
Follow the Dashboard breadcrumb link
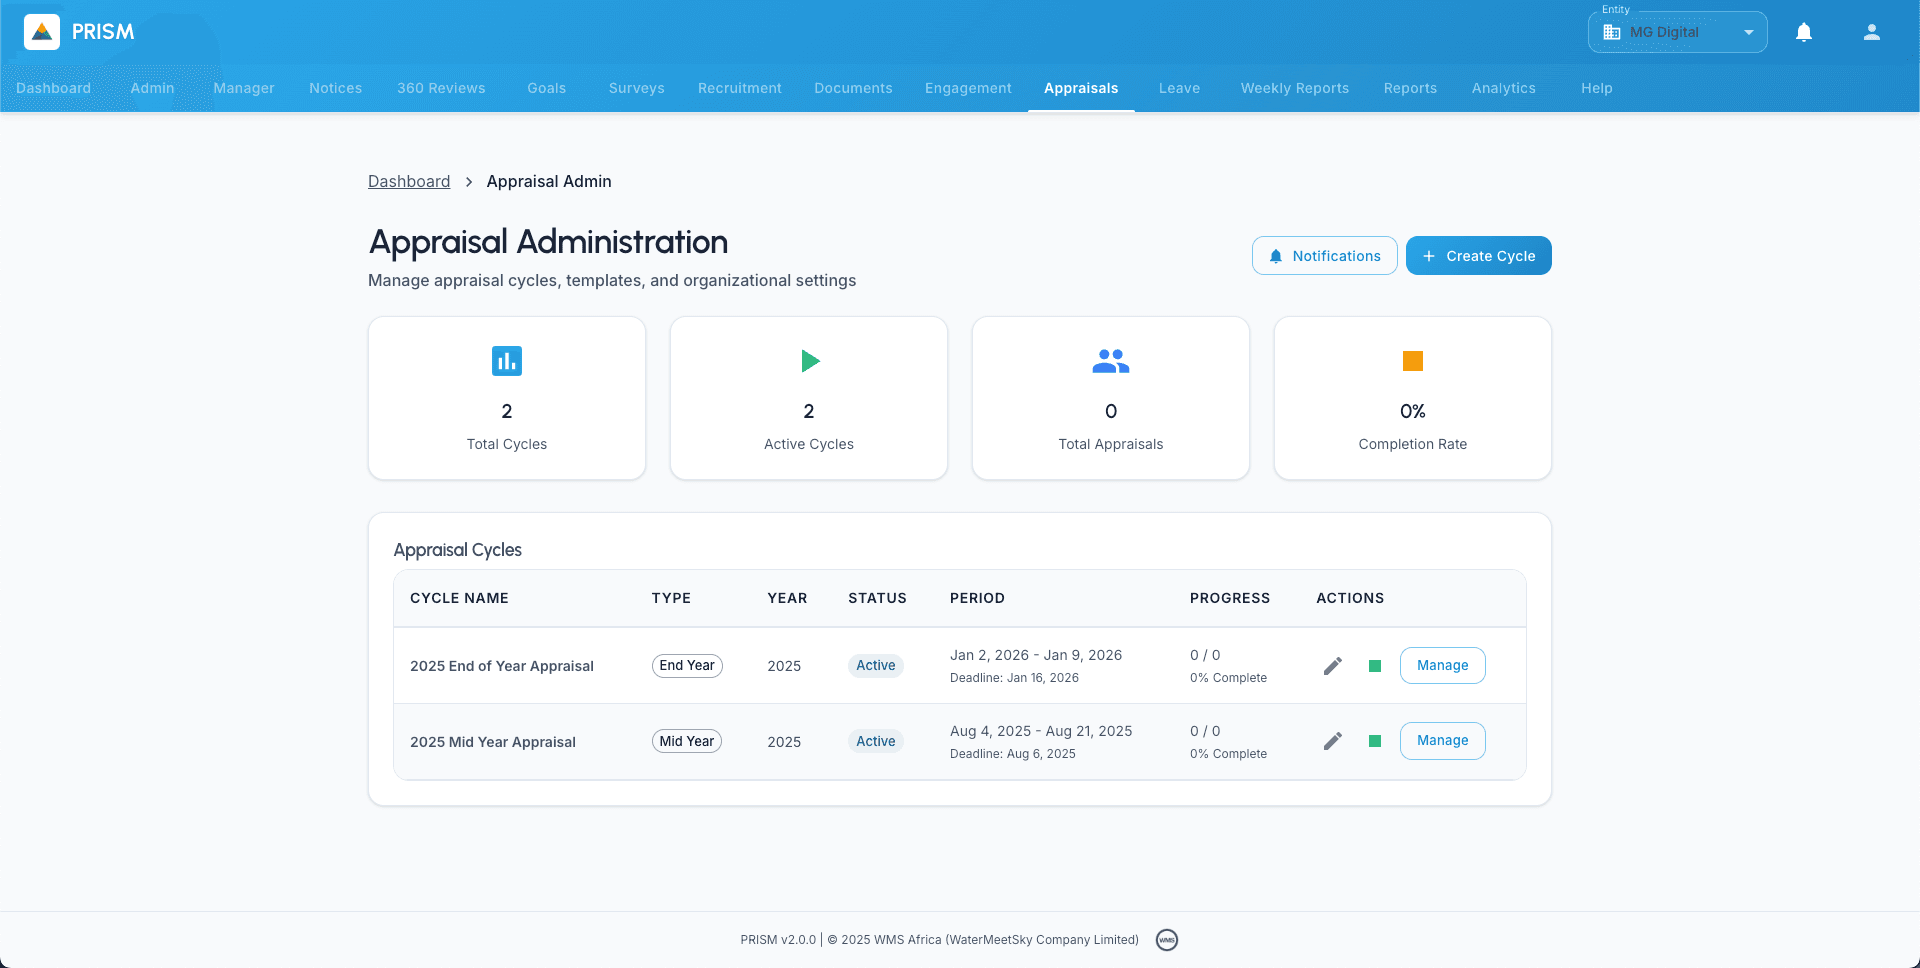click(x=409, y=181)
